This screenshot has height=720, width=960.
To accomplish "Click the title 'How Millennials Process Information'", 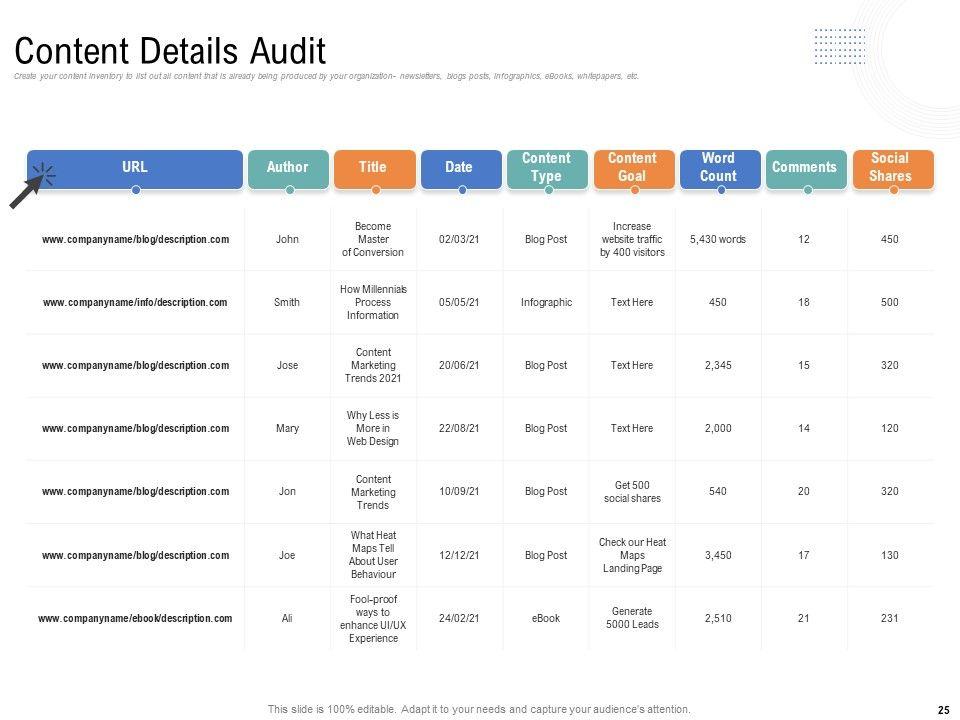I will pyautogui.click(x=373, y=302).
